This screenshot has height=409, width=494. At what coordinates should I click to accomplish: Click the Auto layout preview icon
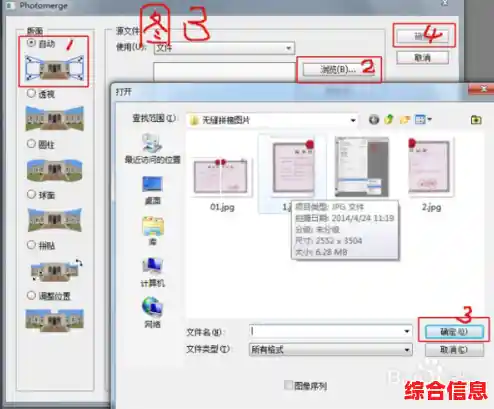coord(55,68)
